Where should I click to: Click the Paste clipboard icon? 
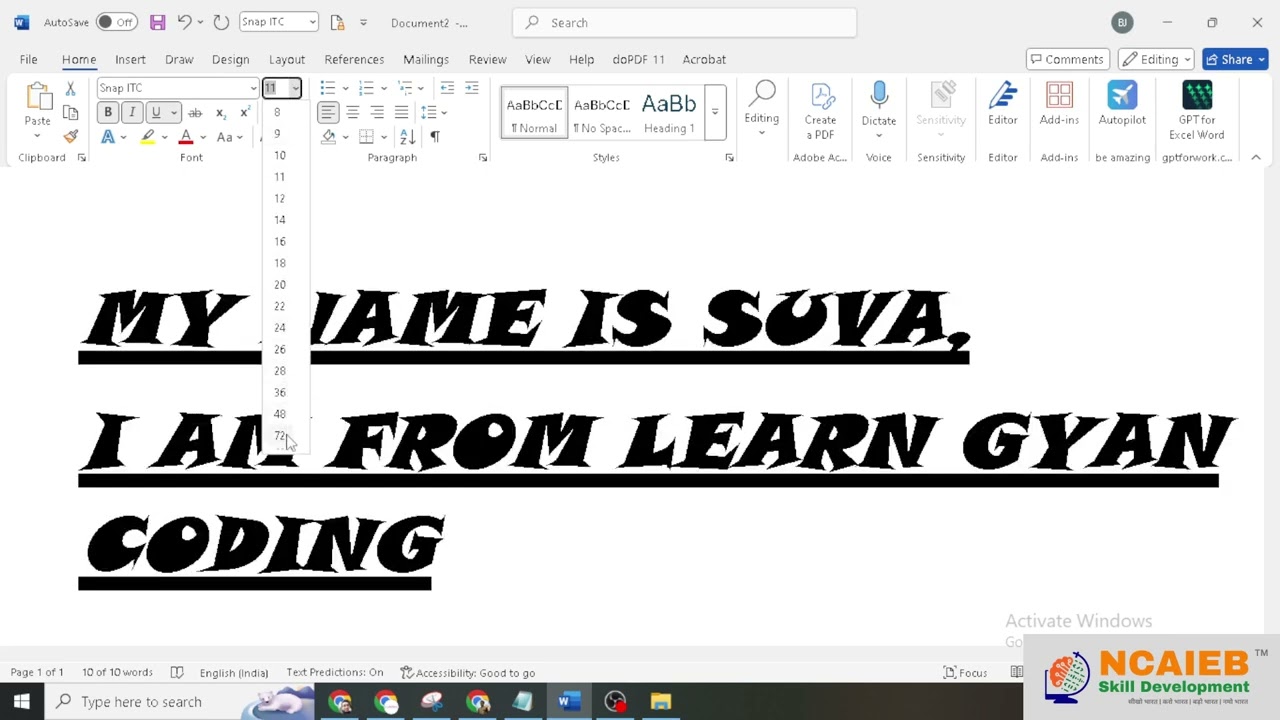point(38,97)
